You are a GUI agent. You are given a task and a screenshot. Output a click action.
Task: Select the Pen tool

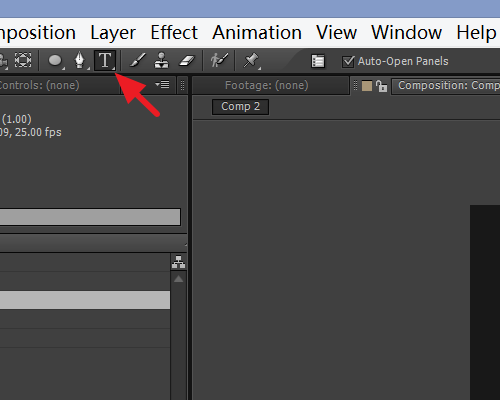80,61
